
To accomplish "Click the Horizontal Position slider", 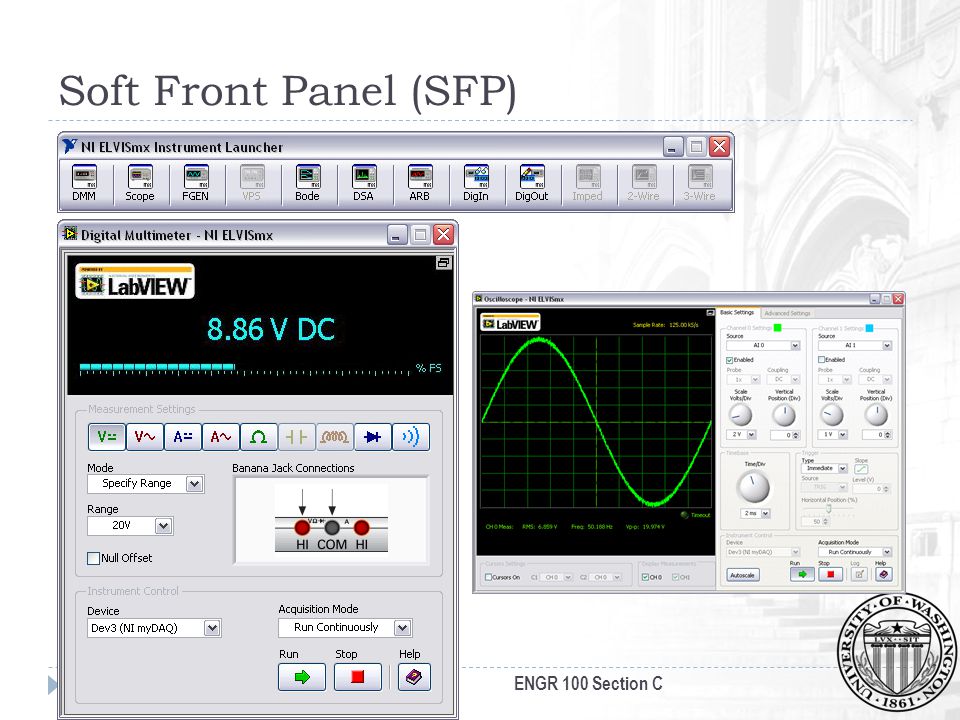I will pyautogui.click(x=828, y=508).
